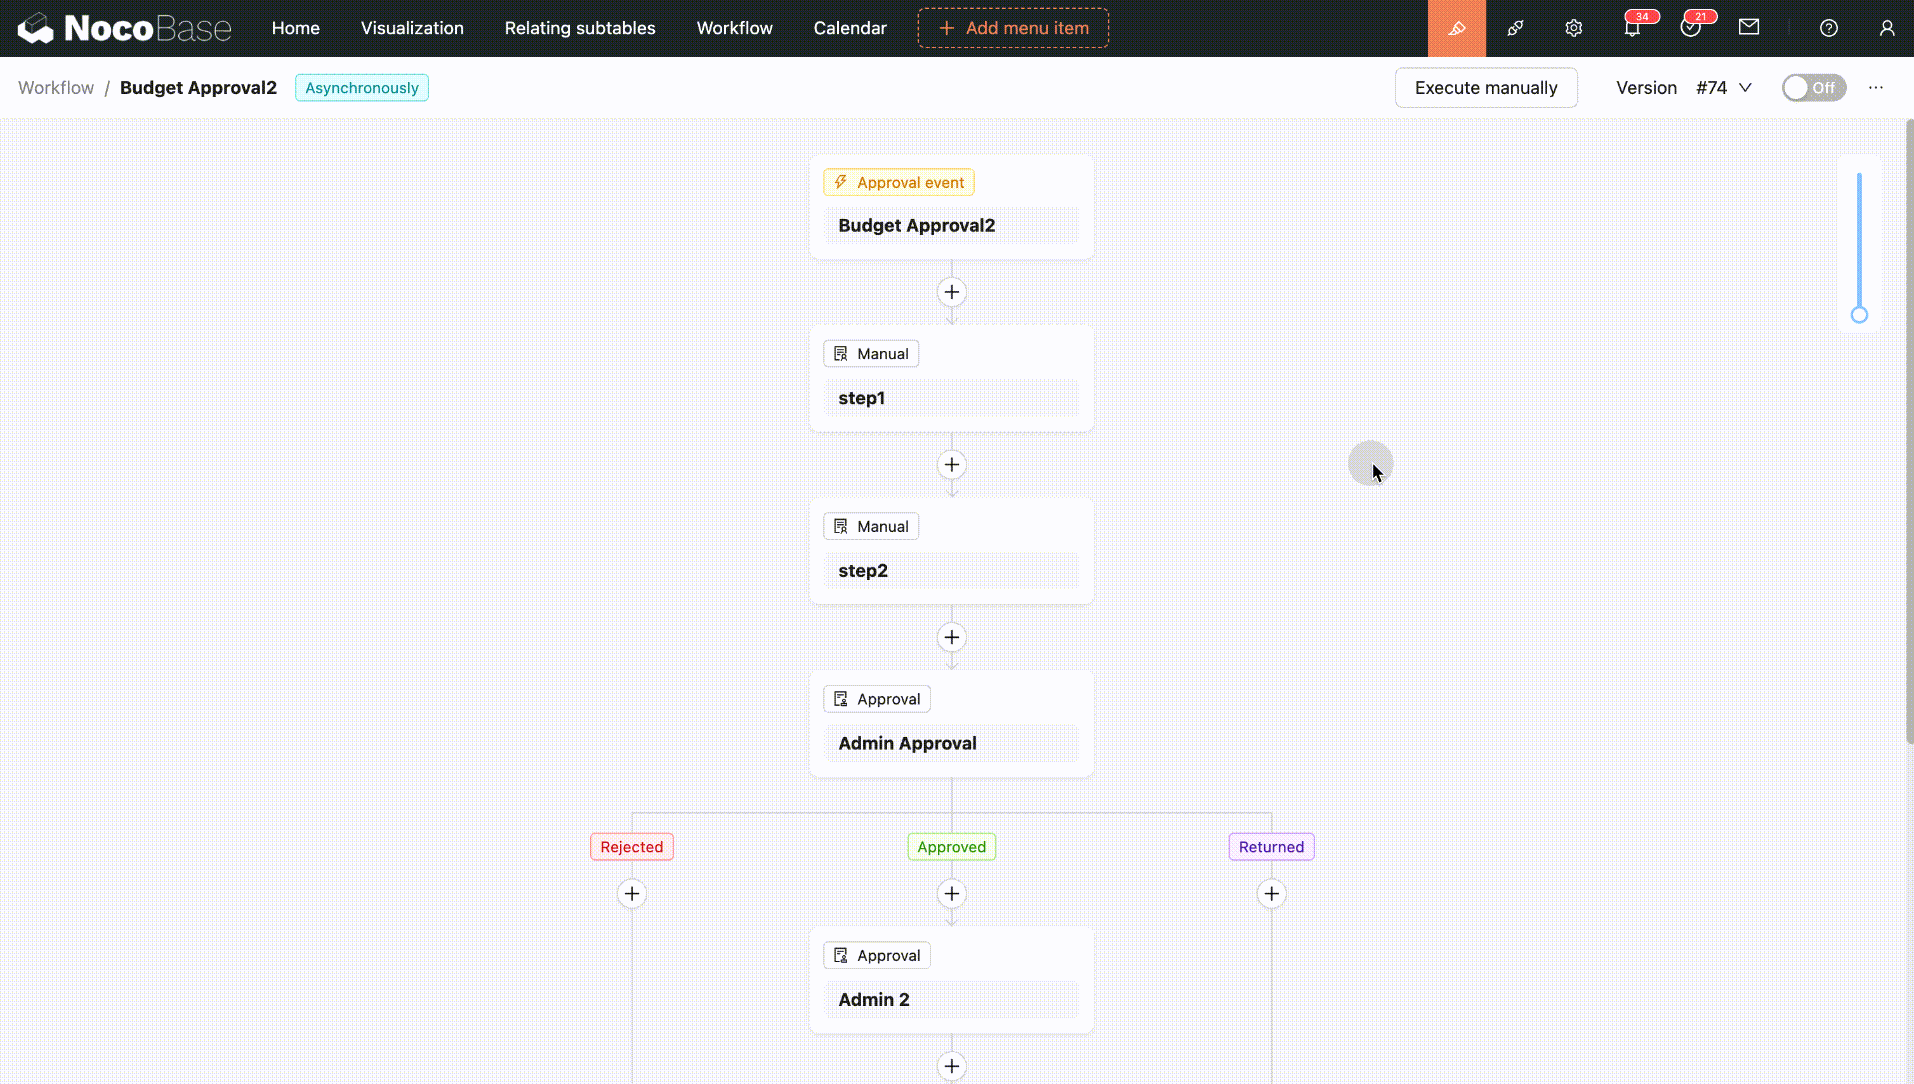Open the mail envelope icon
Viewport: 1914px width, 1084px height.
pyautogui.click(x=1749, y=28)
